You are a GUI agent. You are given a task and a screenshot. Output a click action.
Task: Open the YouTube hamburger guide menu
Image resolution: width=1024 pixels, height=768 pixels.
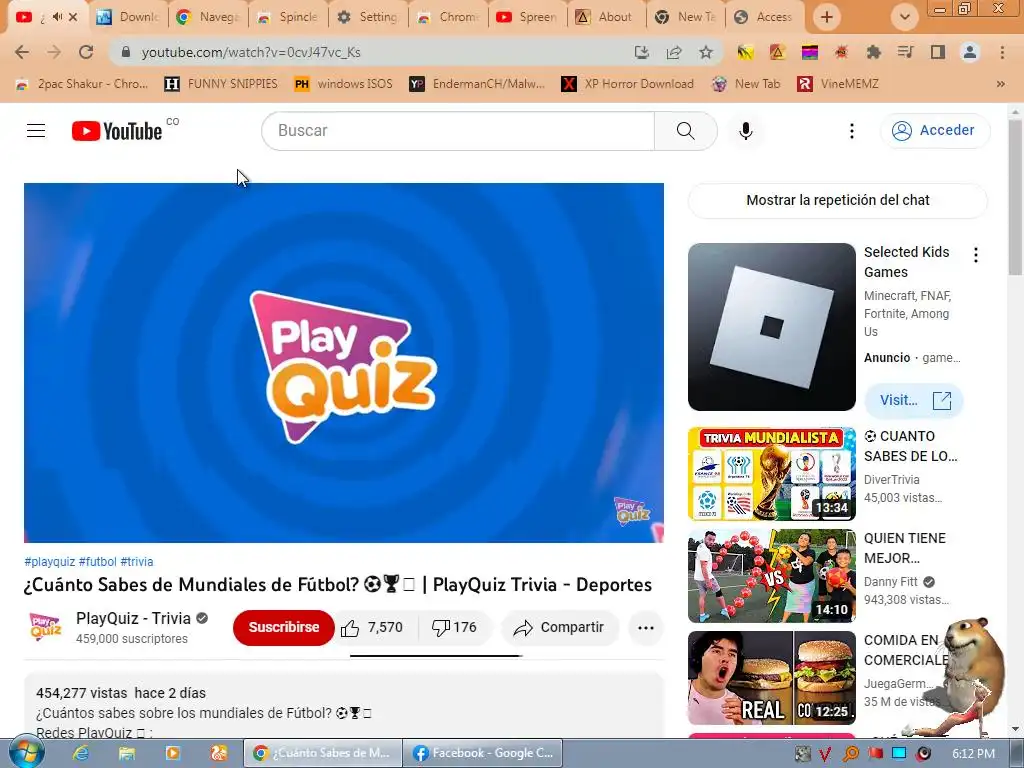point(36,131)
